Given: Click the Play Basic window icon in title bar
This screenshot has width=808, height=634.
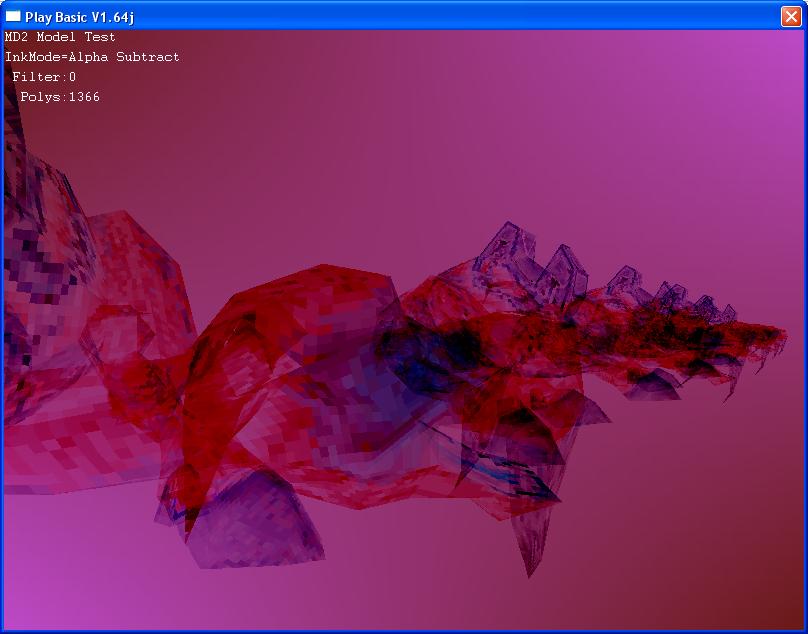Looking at the screenshot, I should 13,16.
